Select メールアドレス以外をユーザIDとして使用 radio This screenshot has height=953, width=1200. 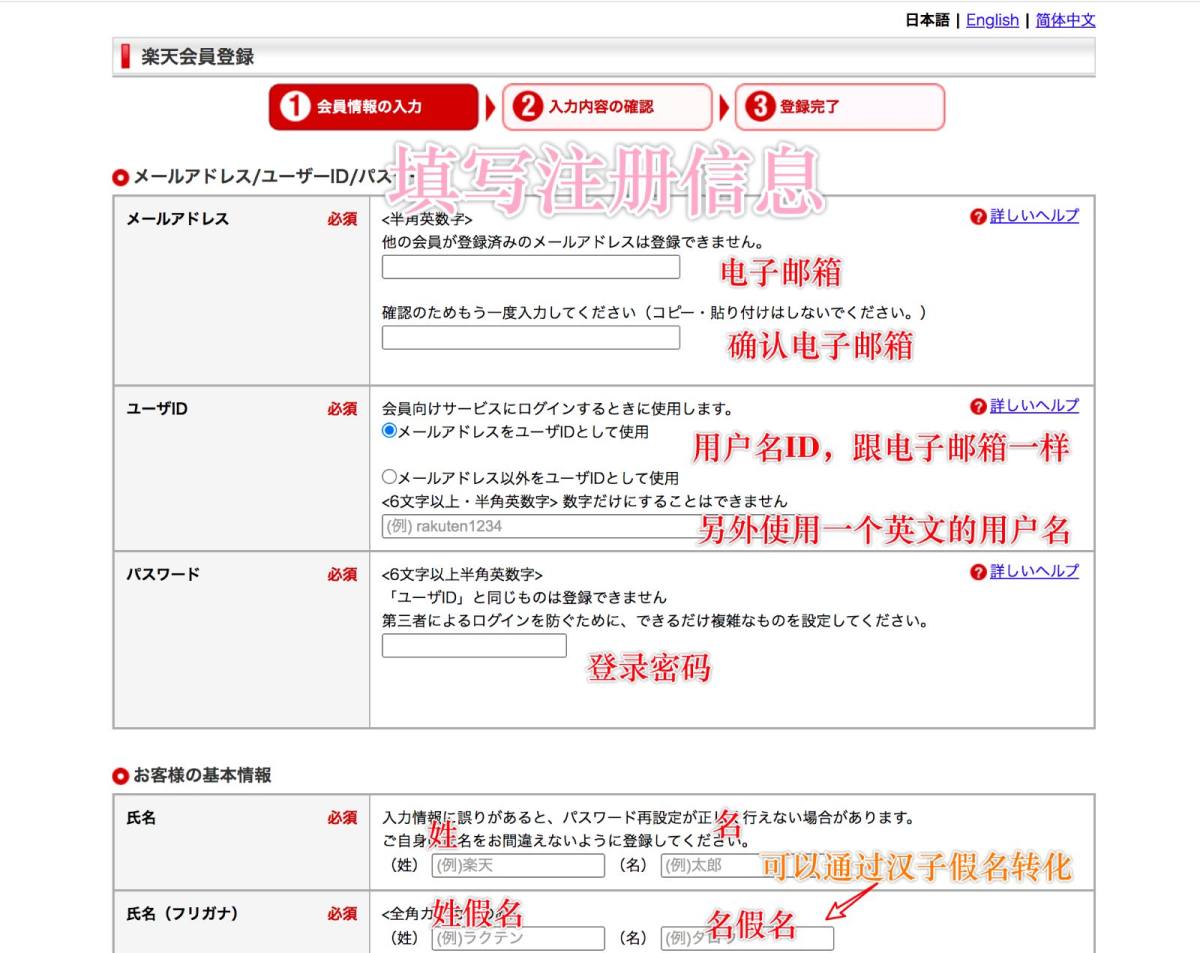(x=390, y=478)
